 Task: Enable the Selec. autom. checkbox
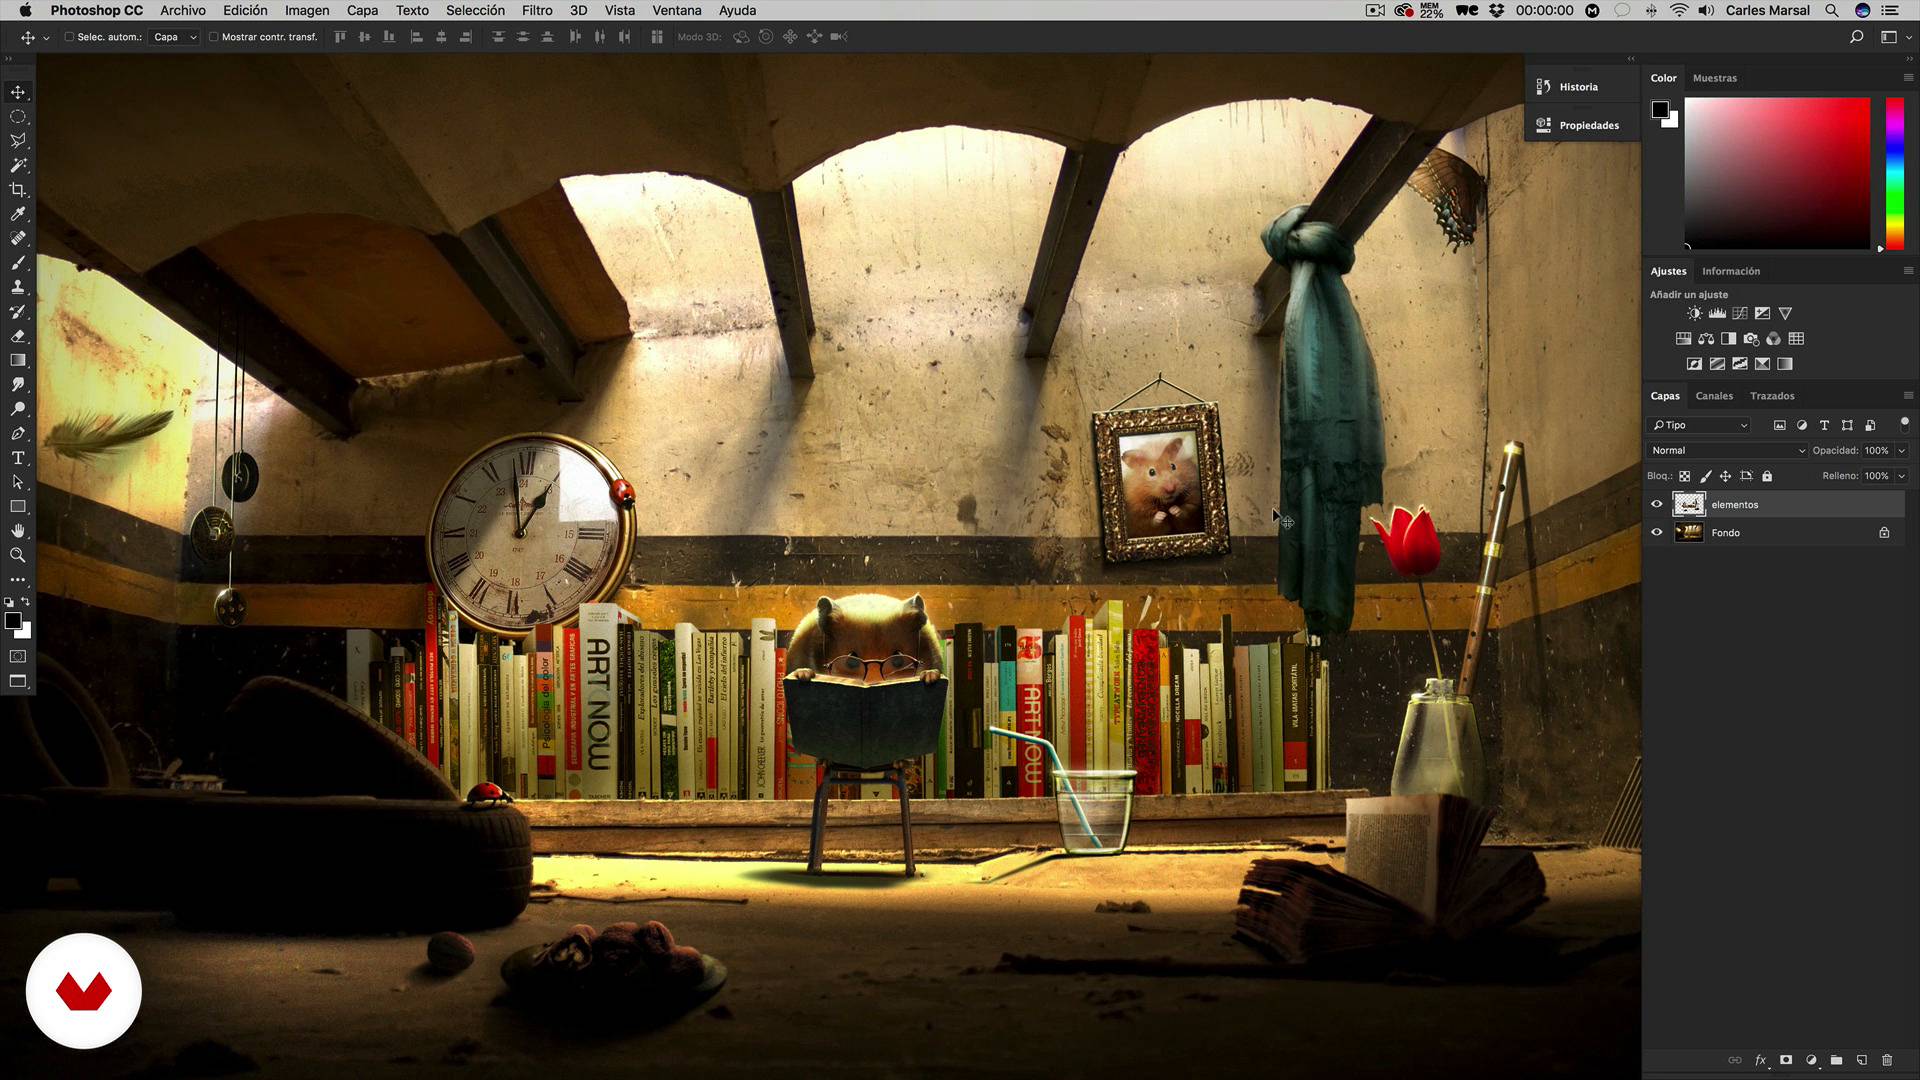(69, 37)
